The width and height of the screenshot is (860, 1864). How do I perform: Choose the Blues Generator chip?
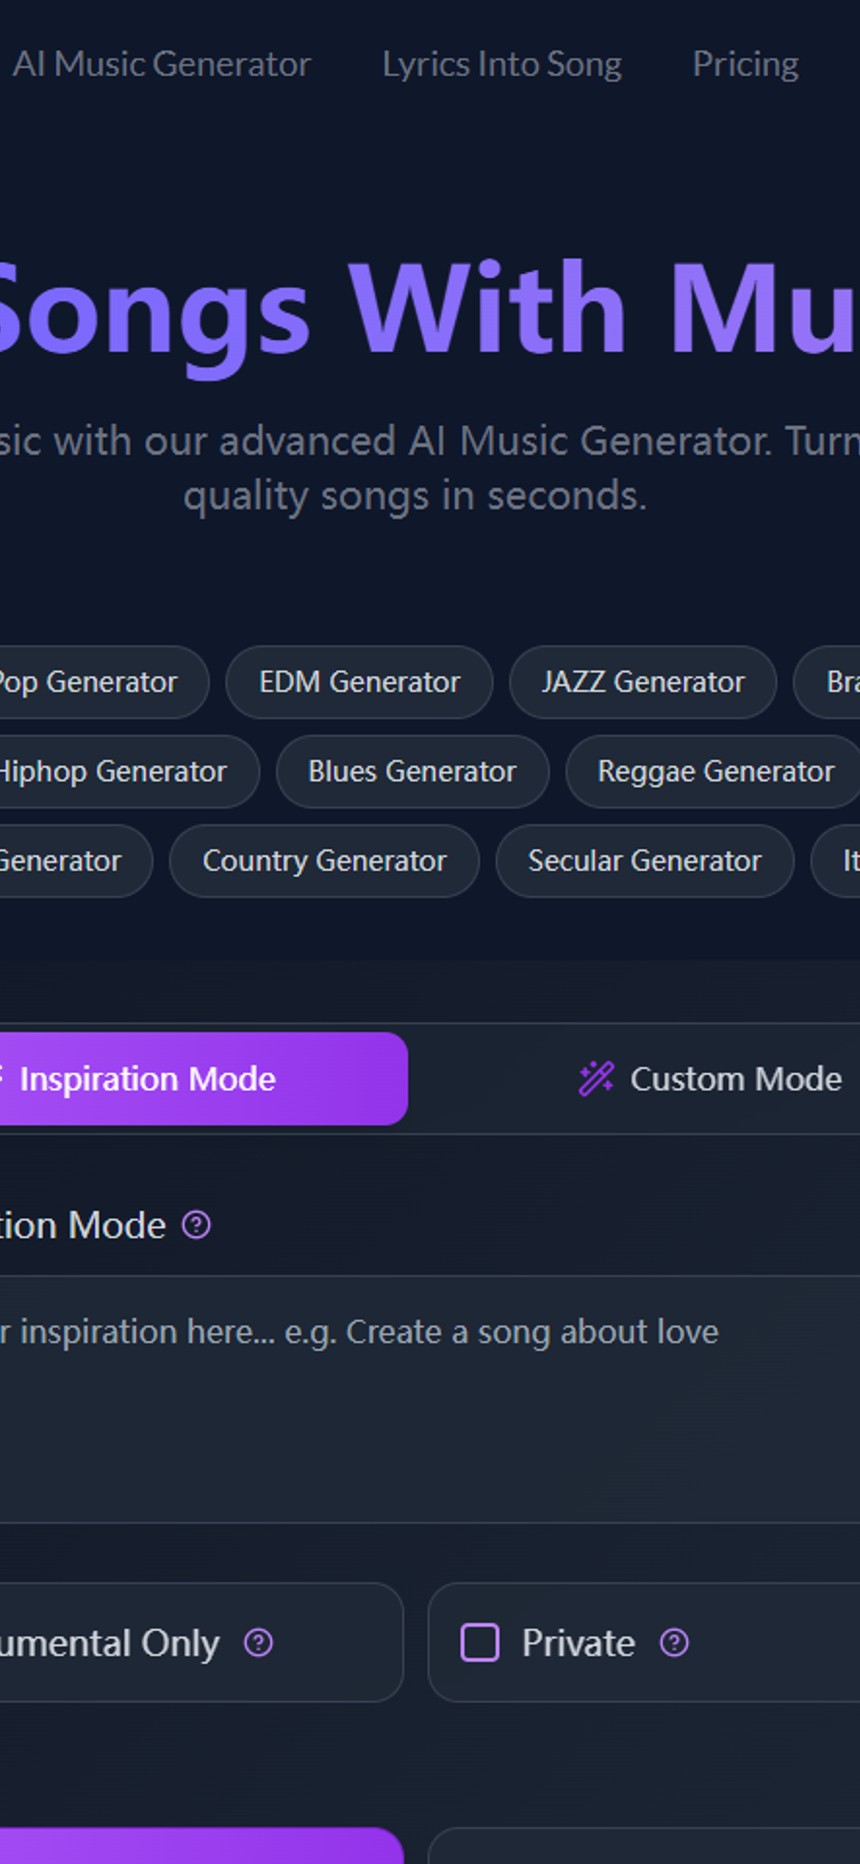tap(412, 771)
